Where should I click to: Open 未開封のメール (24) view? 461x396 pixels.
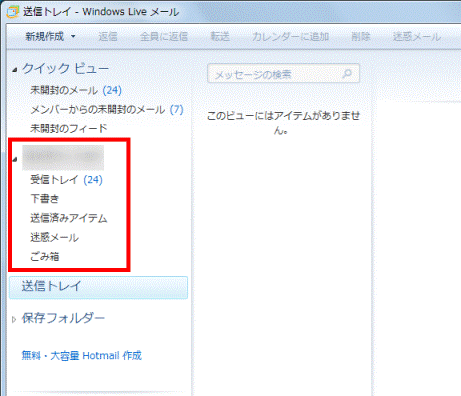coord(76,90)
